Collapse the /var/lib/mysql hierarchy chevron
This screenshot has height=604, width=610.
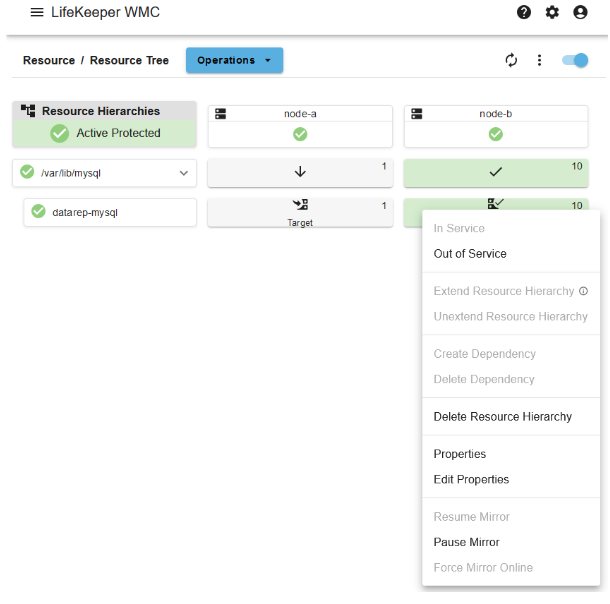coord(184,173)
